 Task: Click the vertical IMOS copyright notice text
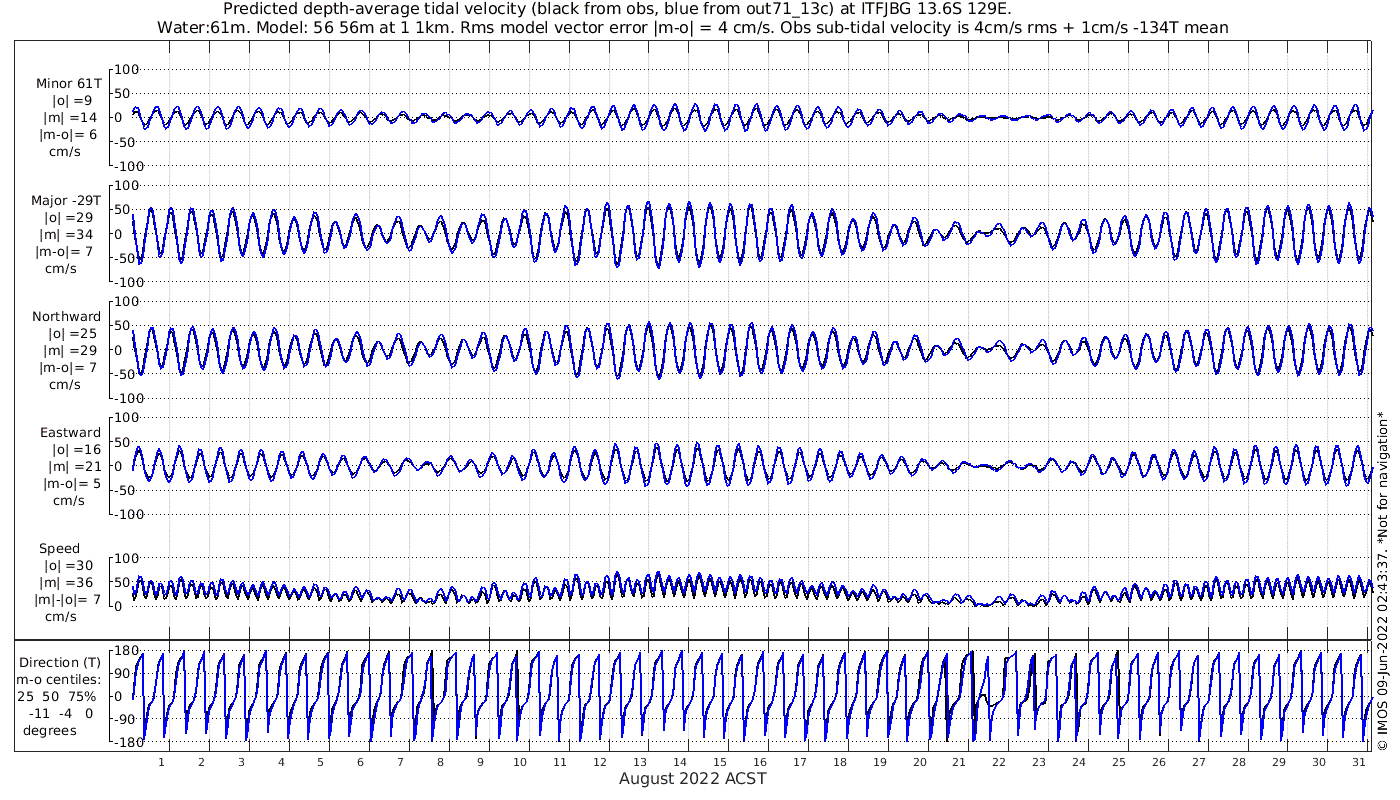[1383, 582]
